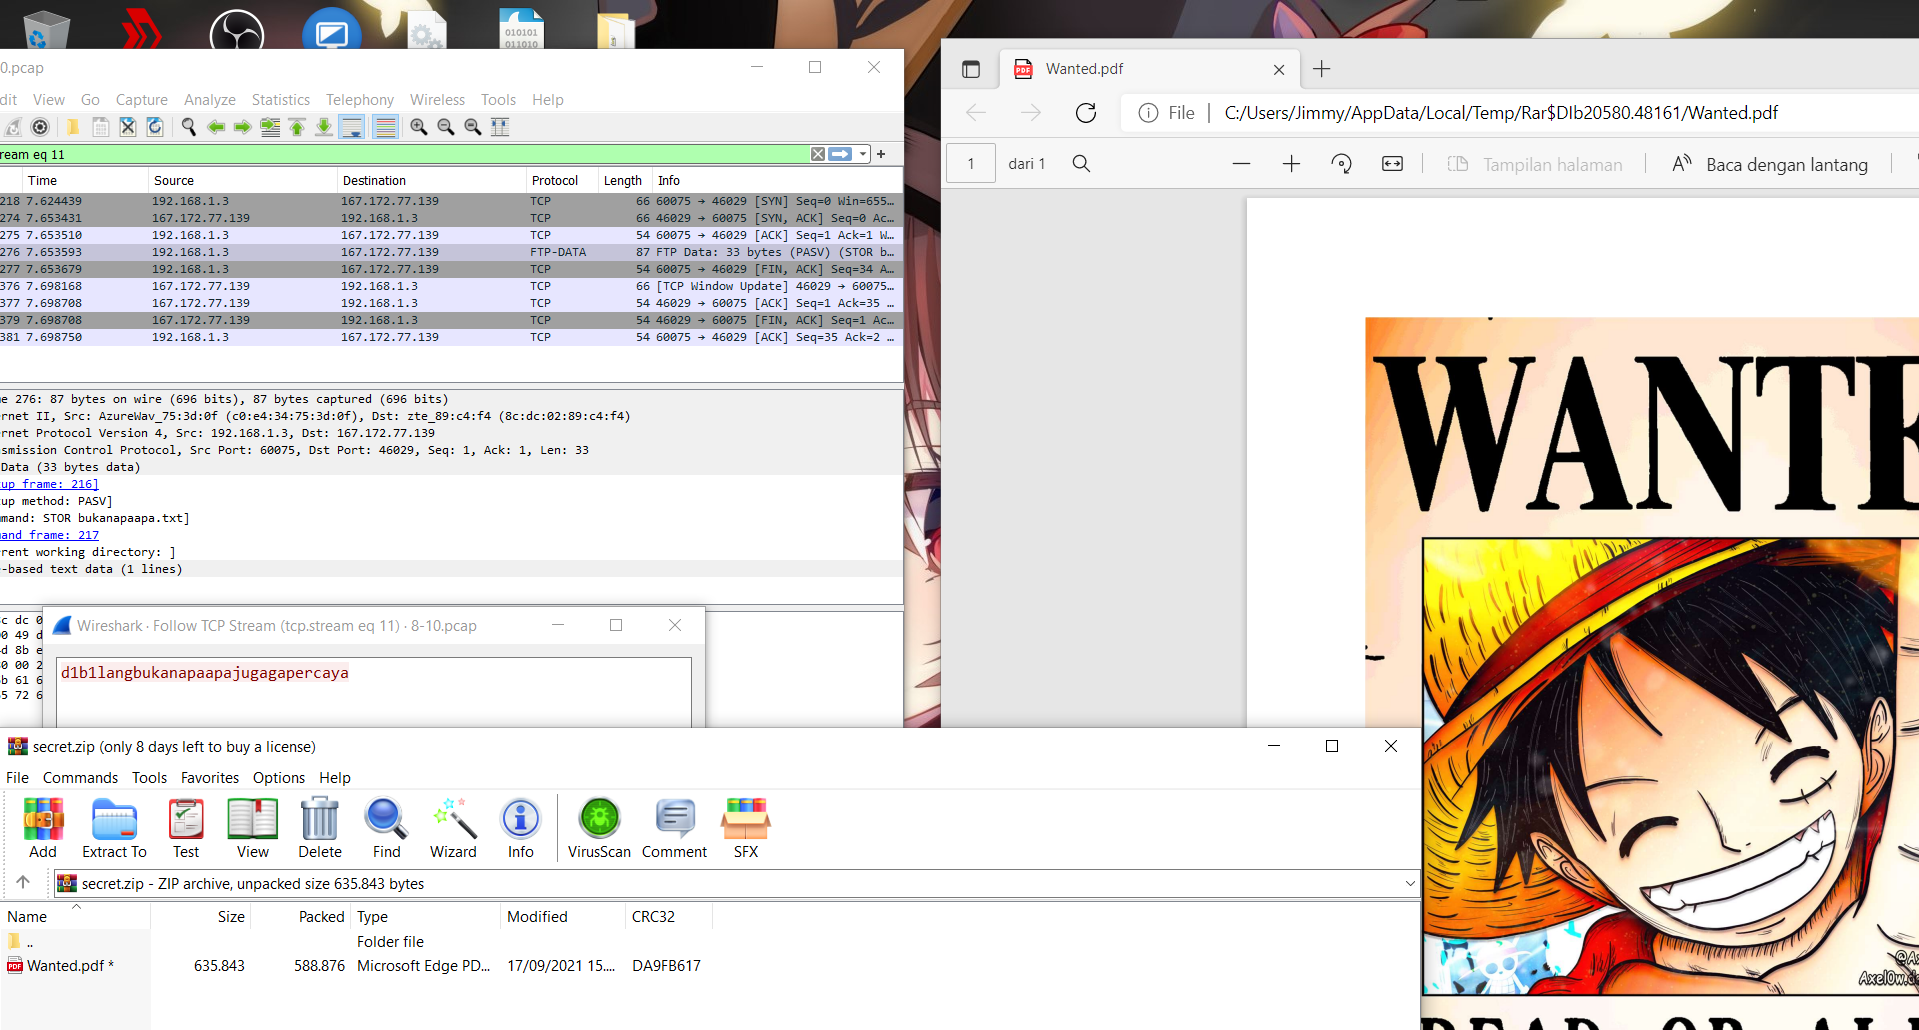Reset Wireshark text to normal size
1919x1030 pixels.
click(473, 127)
